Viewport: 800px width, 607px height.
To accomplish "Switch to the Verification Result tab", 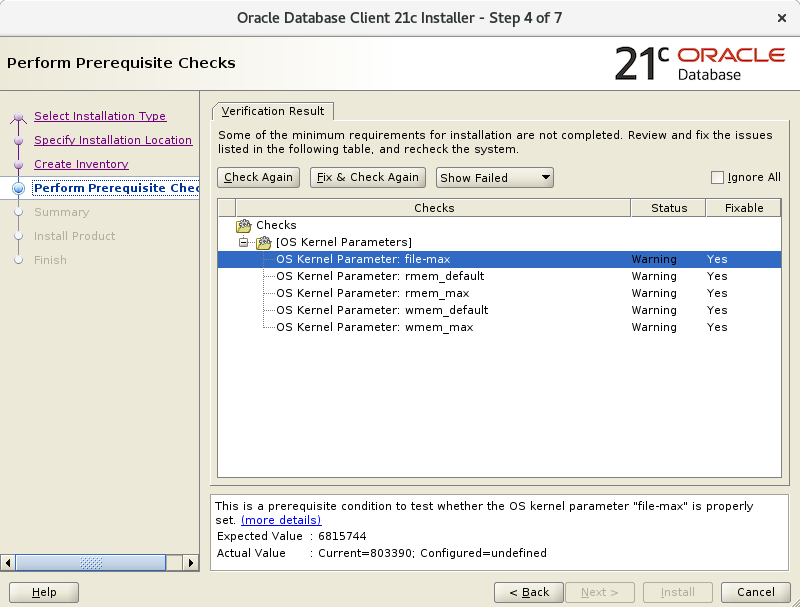I will tap(274, 111).
